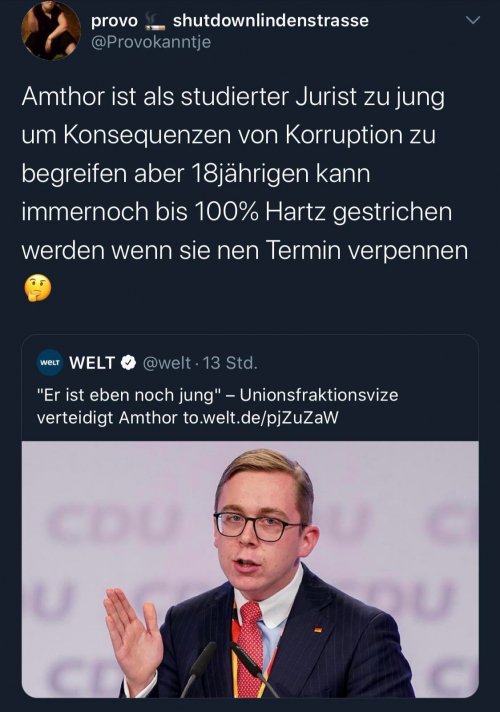
Task: Click the thinking face emoji
Action: pos(37,288)
